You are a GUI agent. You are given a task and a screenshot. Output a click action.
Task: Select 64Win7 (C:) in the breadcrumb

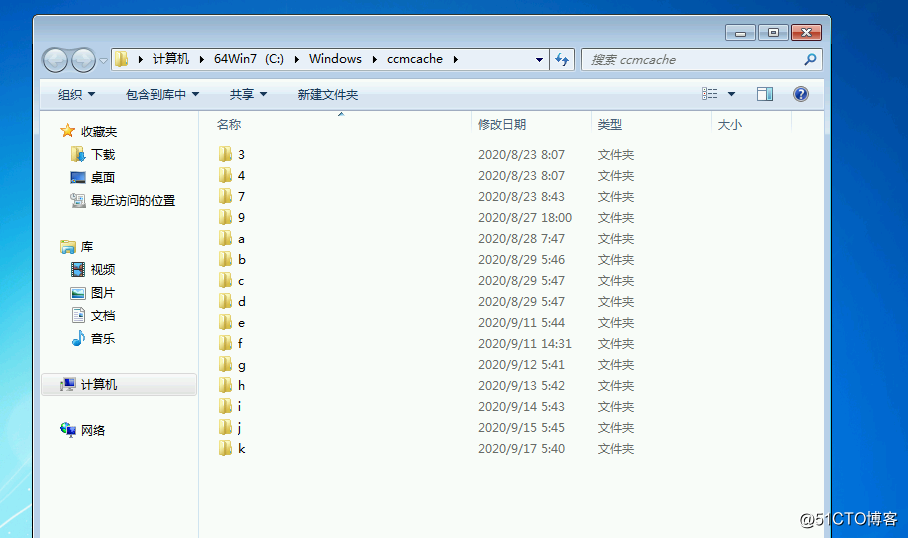click(249, 59)
